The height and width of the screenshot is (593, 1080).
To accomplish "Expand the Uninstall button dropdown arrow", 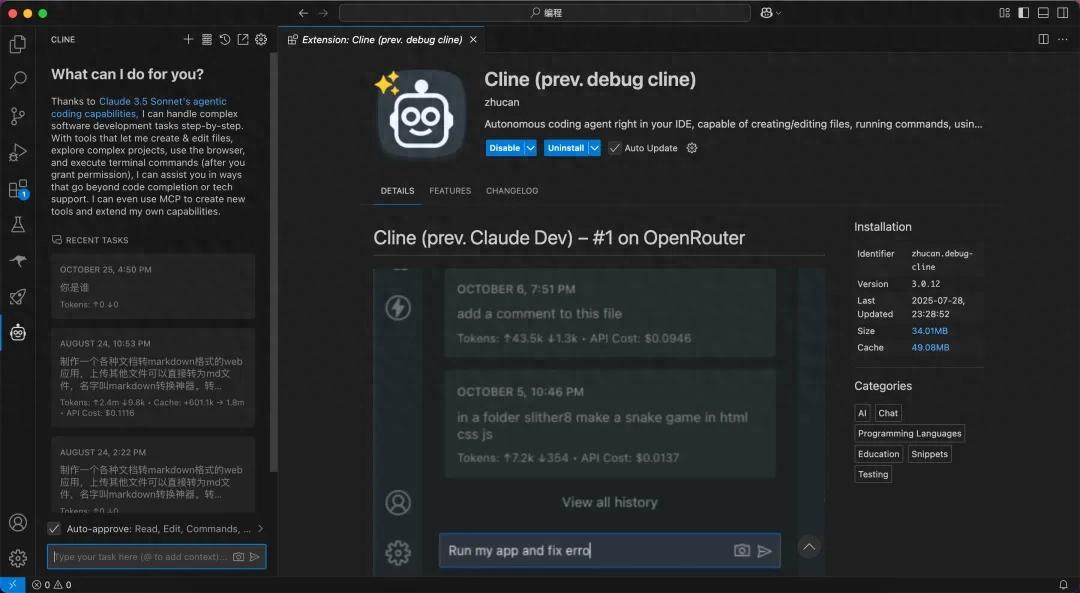I will pyautogui.click(x=594, y=147).
